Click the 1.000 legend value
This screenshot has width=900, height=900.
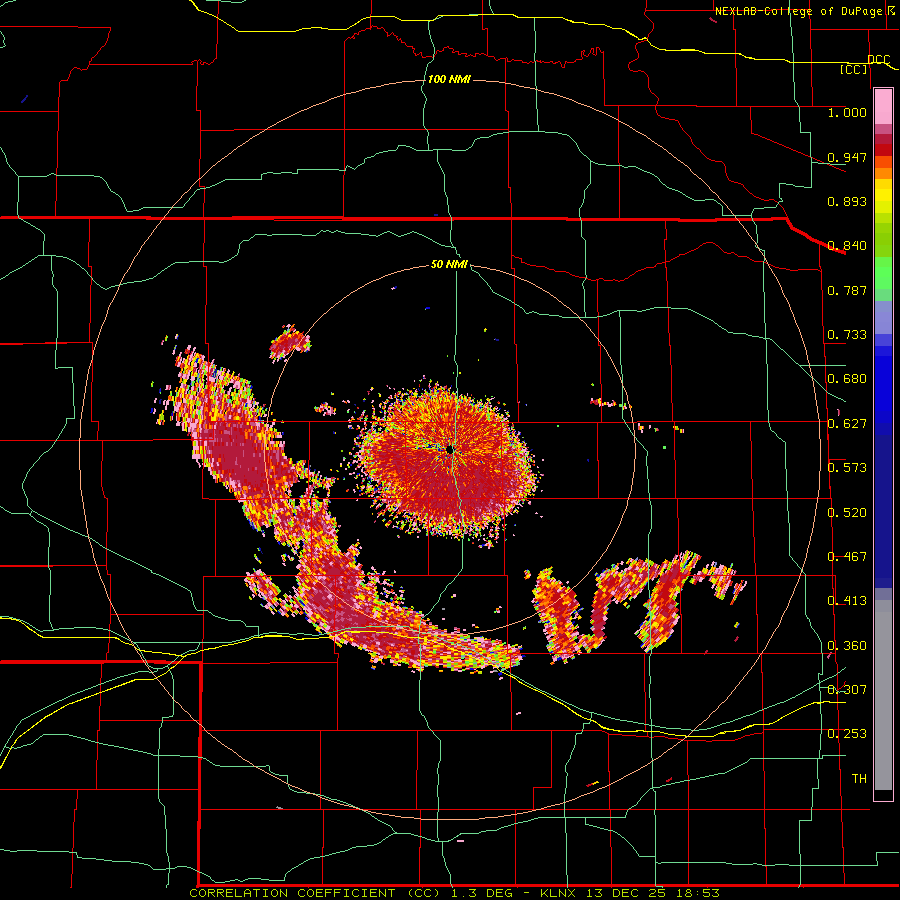pyautogui.click(x=847, y=112)
